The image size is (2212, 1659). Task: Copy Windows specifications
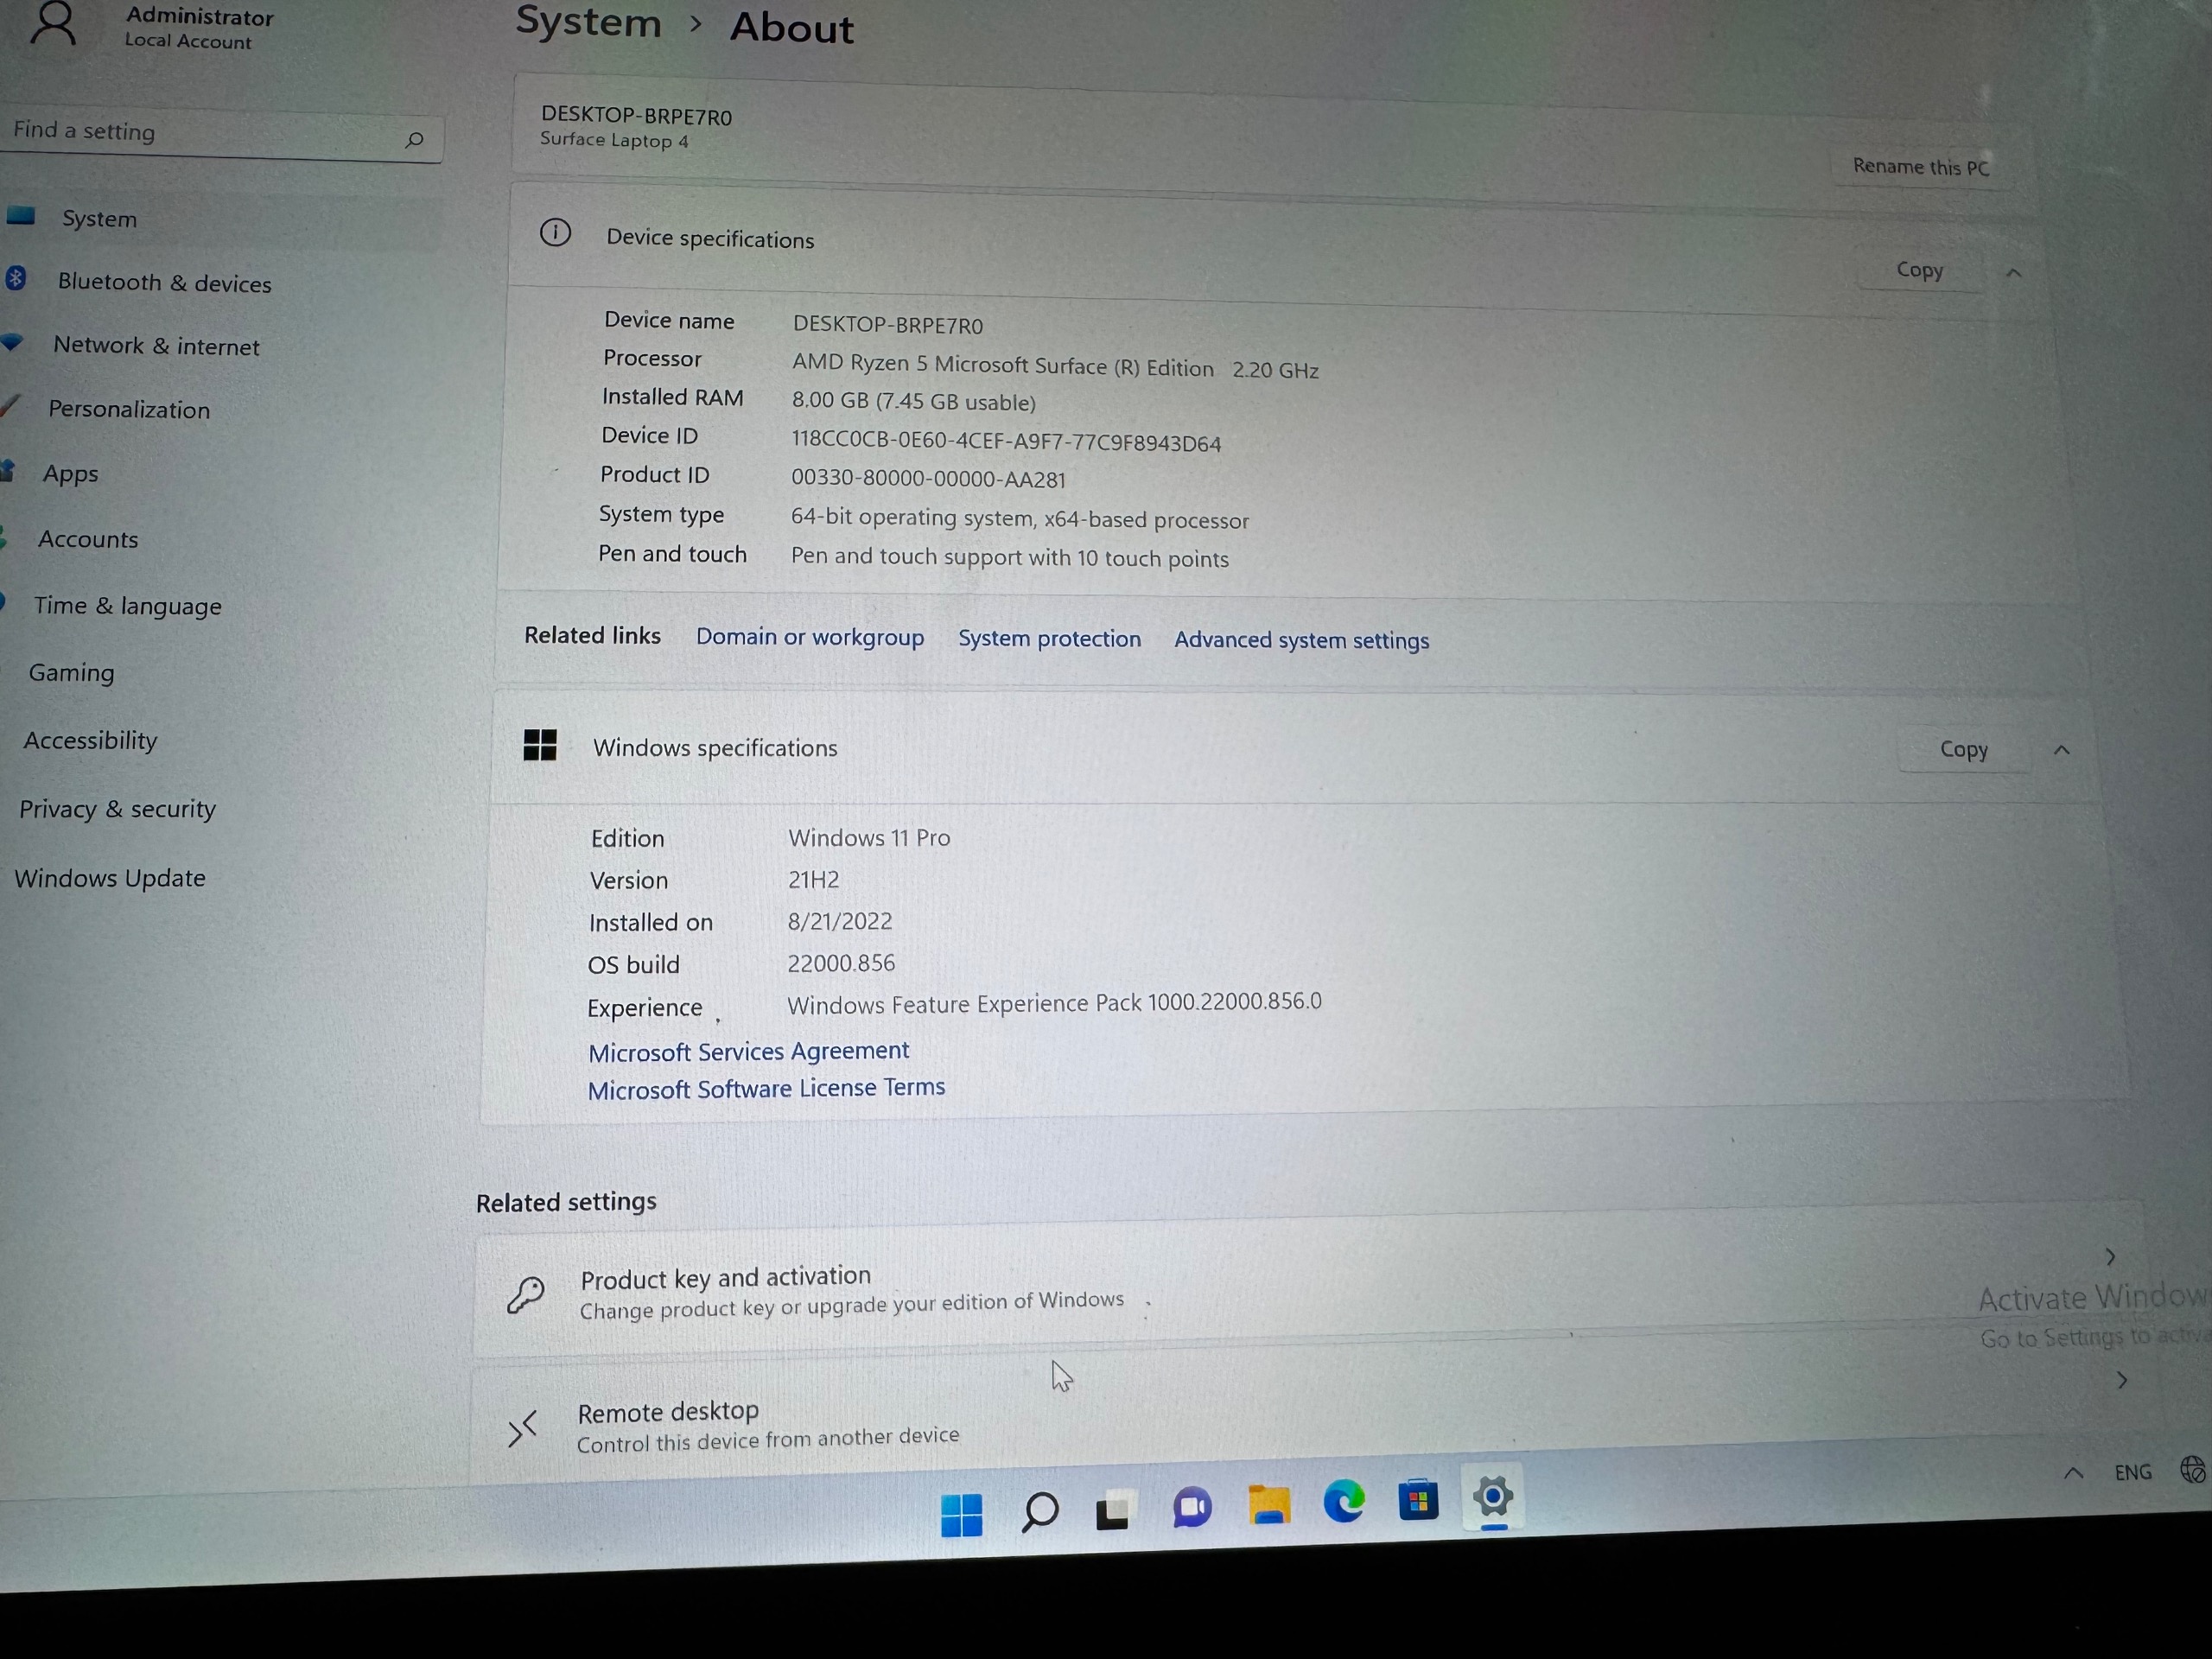[1963, 749]
